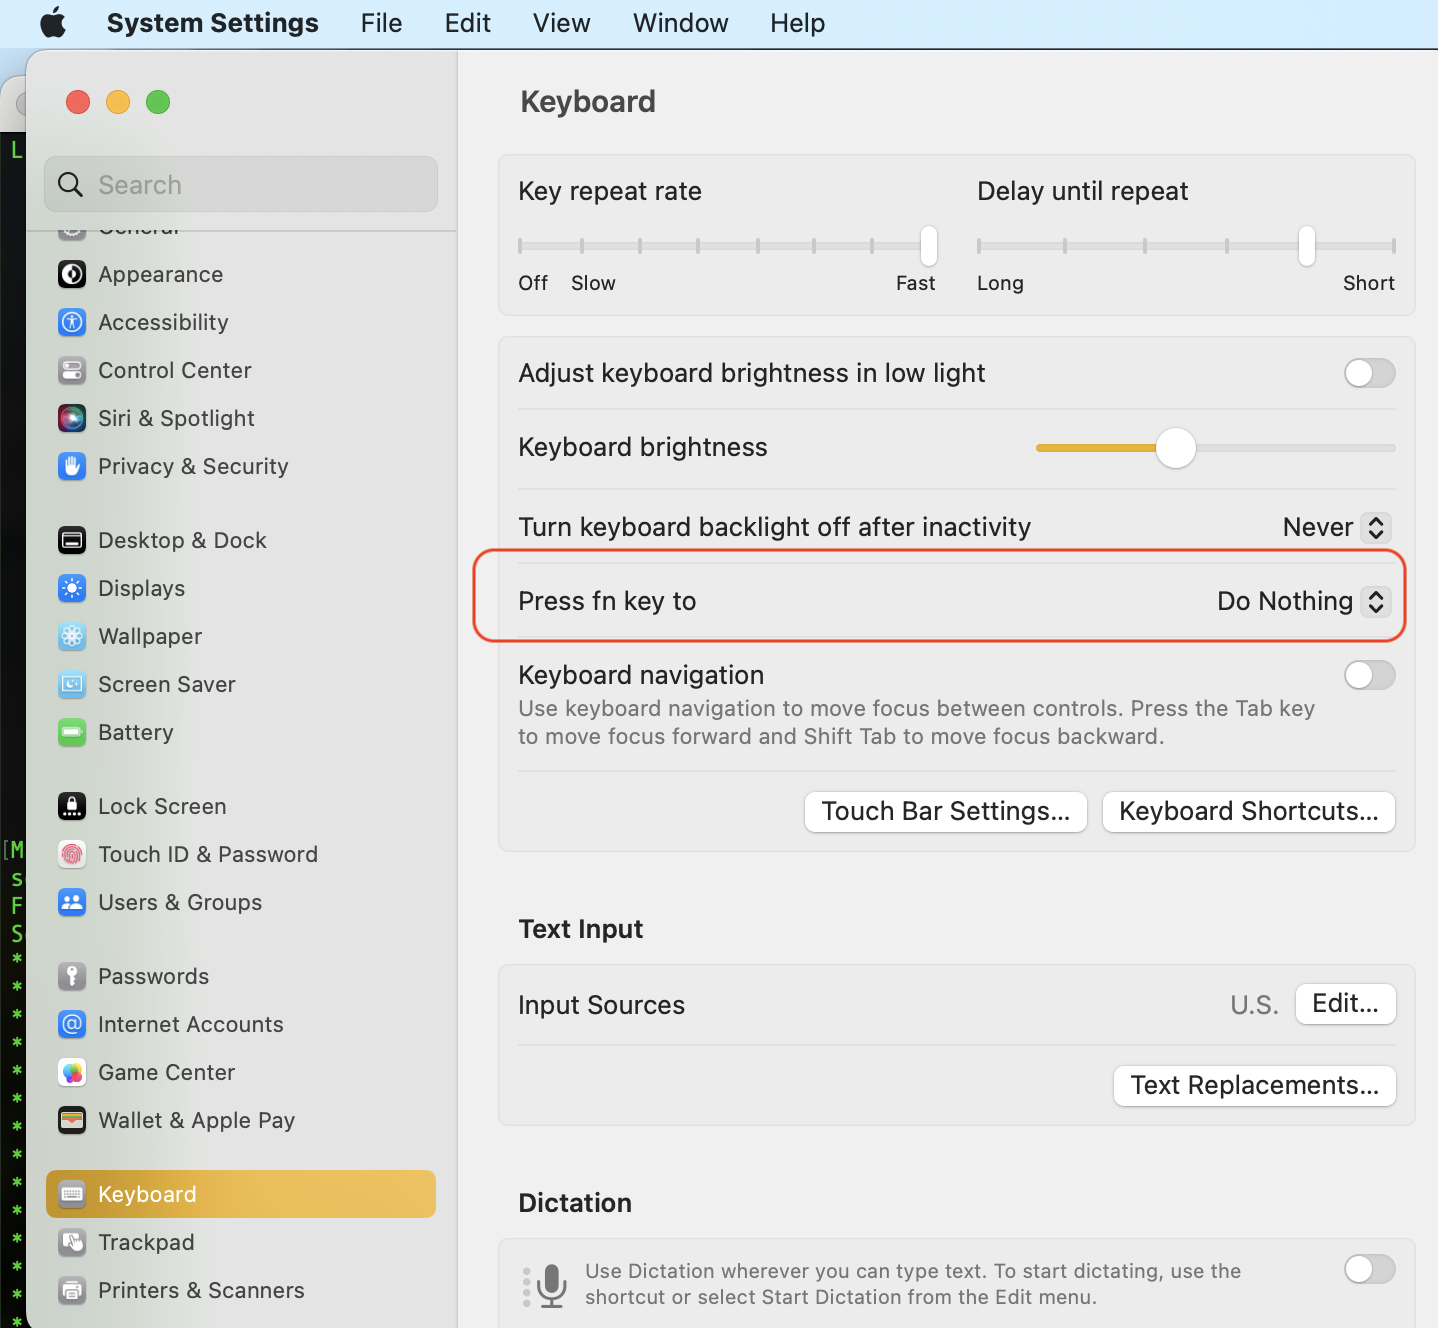Select the Control Center label
This screenshot has width=1438, height=1328.
[x=174, y=370]
